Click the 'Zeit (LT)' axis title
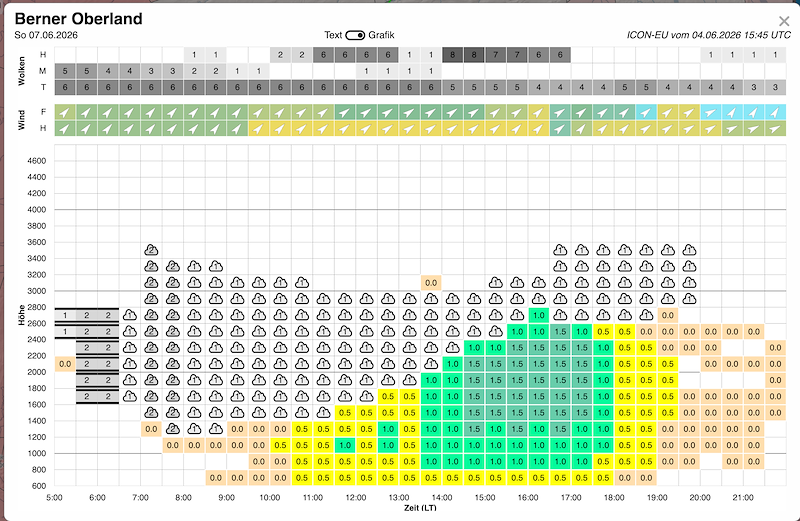The width and height of the screenshot is (800, 521). point(420,508)
